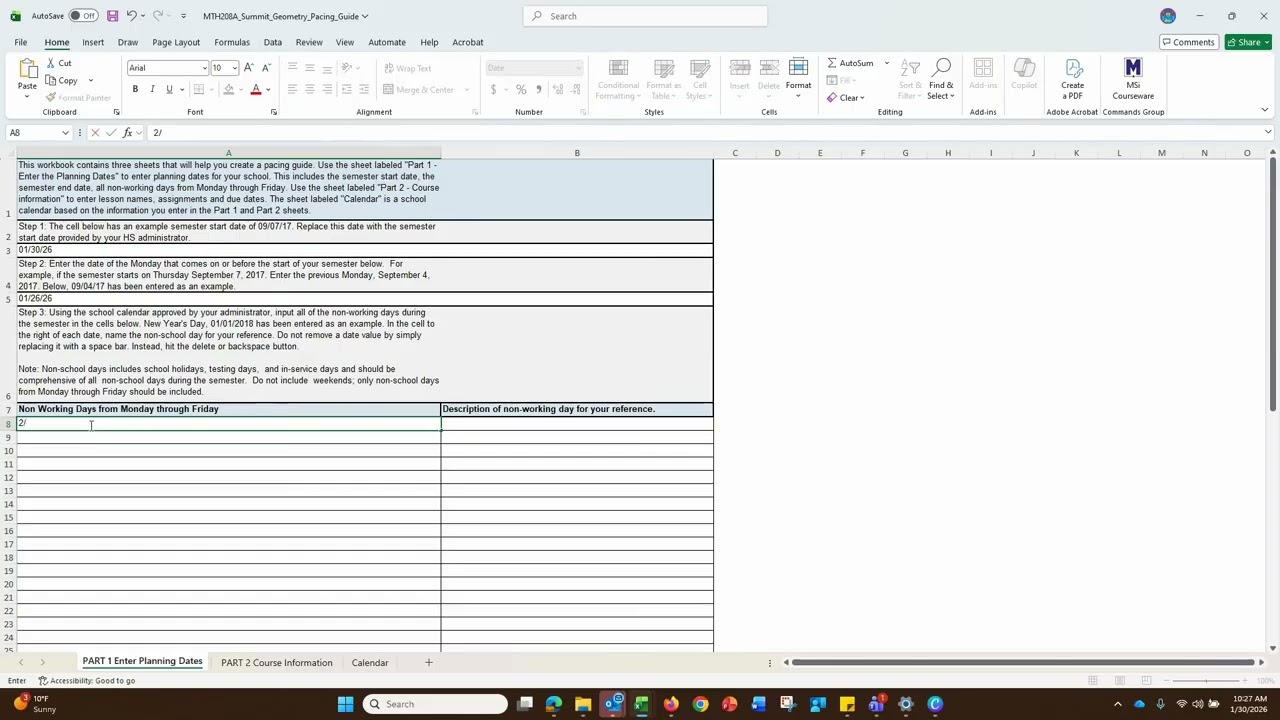1280x720 pixels.
Task: Open the Acrobat ribbon tab
Action: (468, 42)
